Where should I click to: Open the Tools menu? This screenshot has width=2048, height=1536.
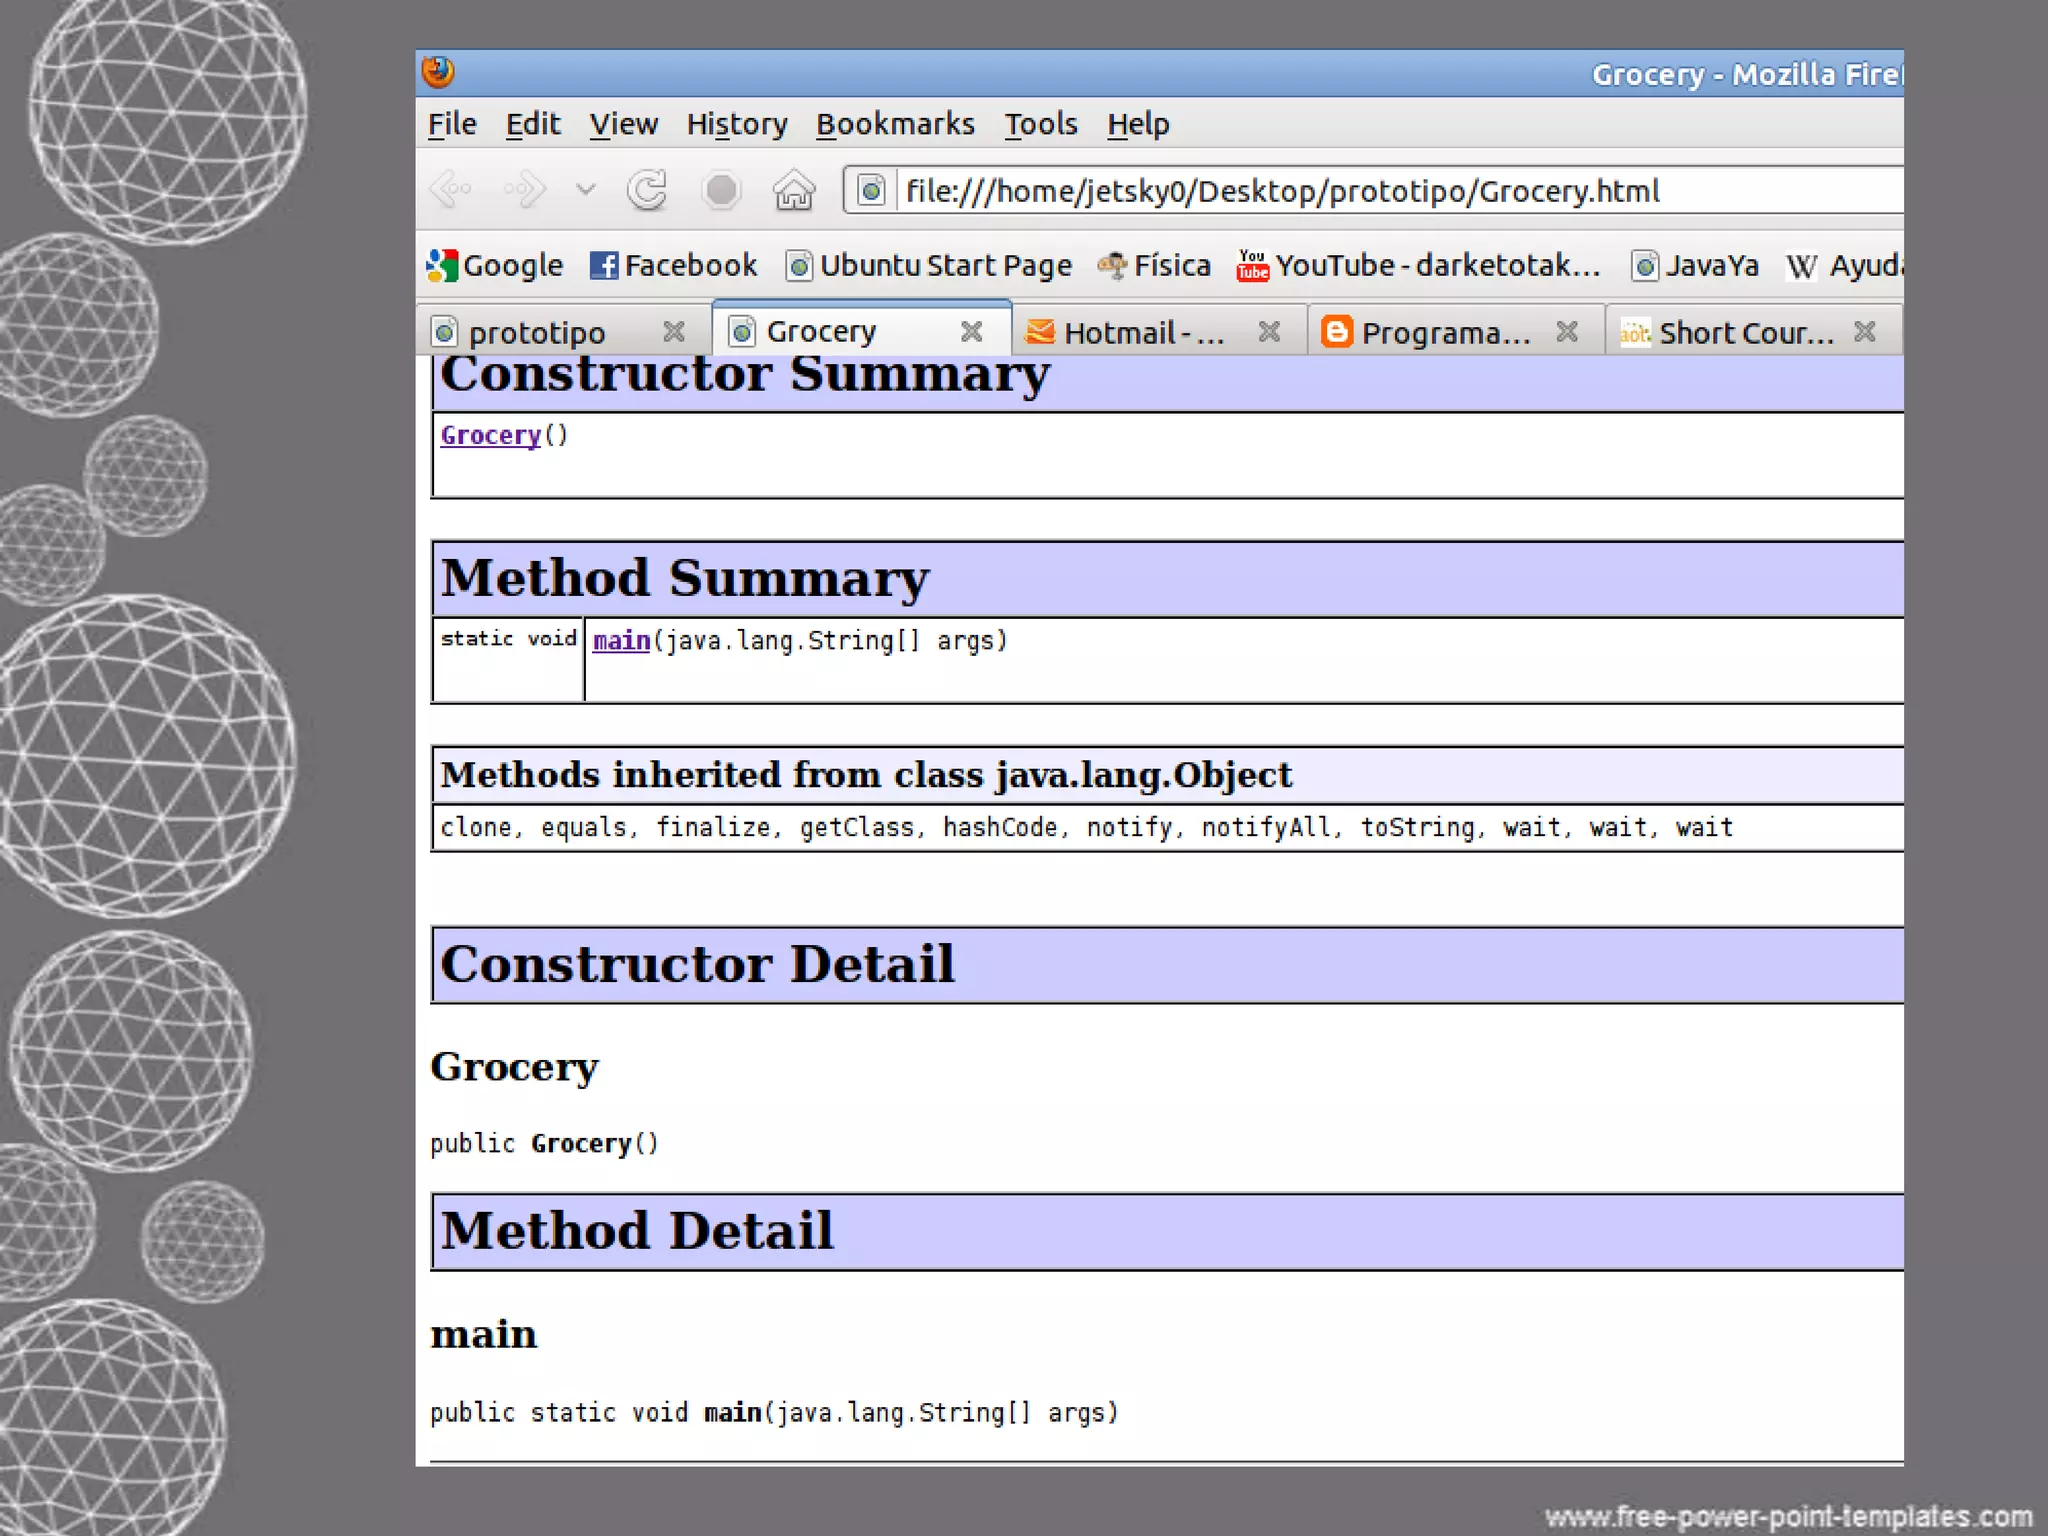coord(1040,124)
